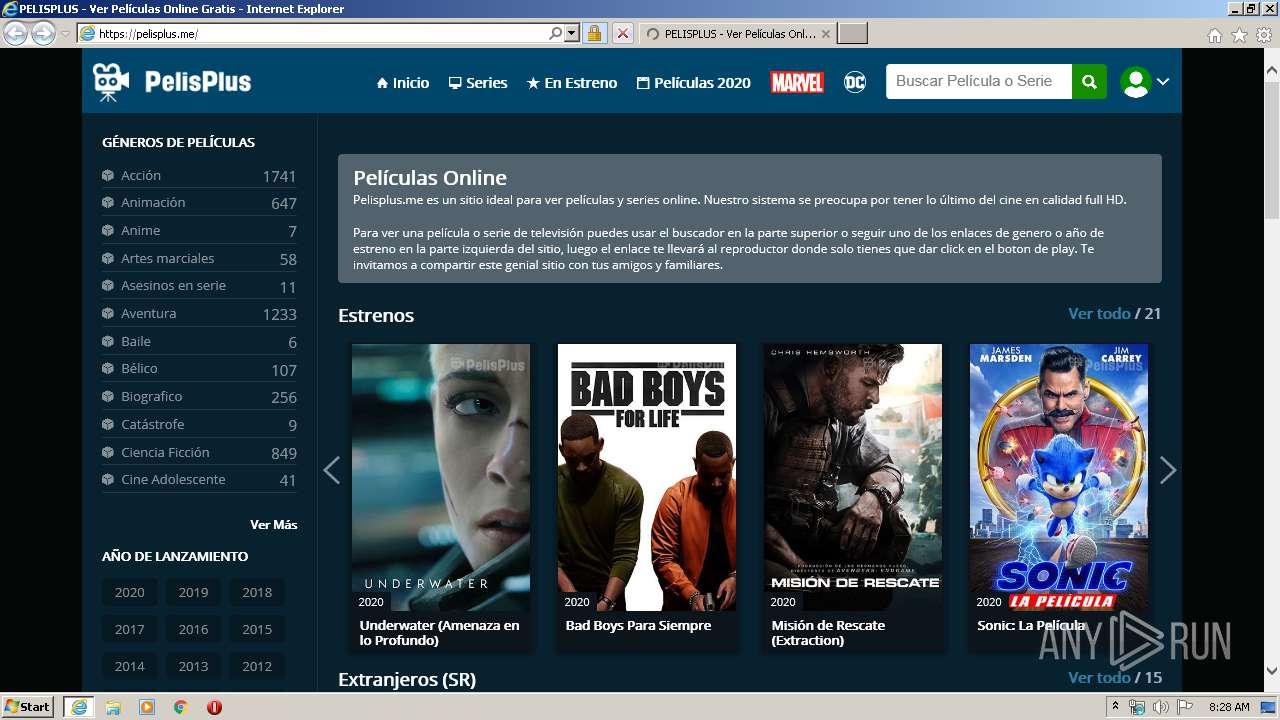The width and height of the screenshot is (1280, 720).
Task: Filter by release year 2015
Action: tap(257, 629)
